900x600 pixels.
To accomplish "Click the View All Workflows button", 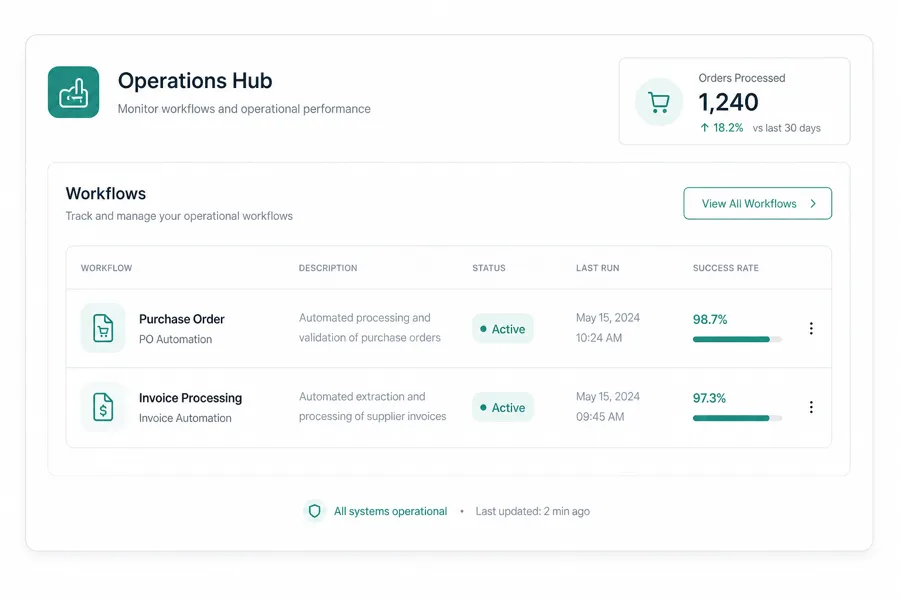I will 758,203.
